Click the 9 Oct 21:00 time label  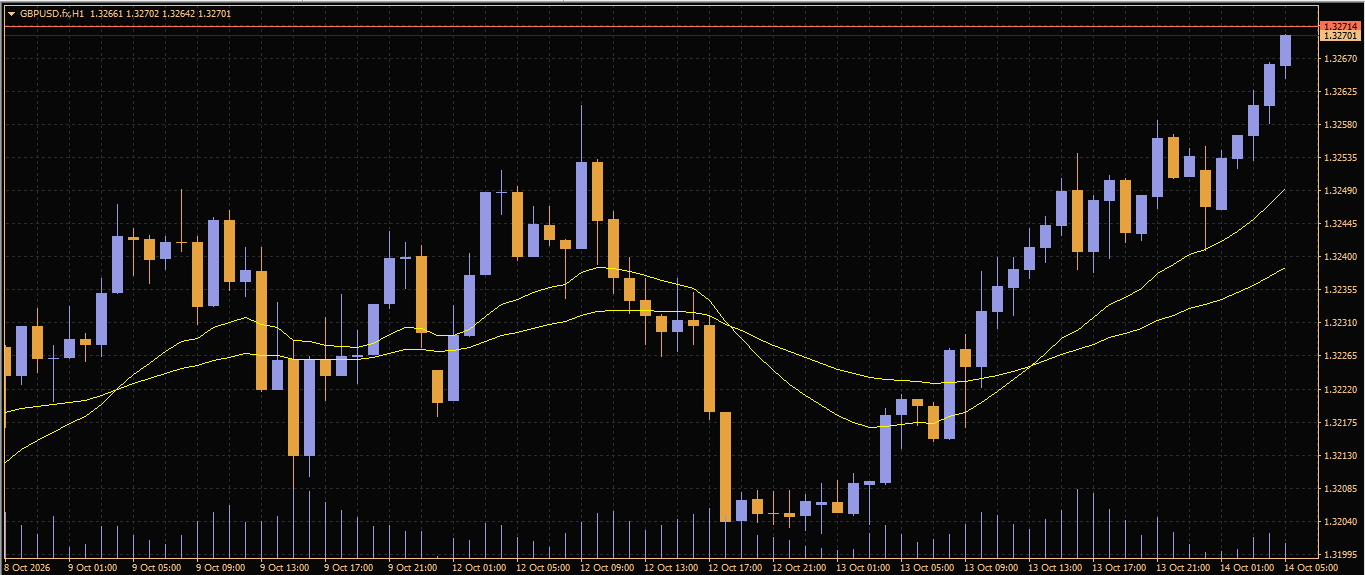pos(412,568)
